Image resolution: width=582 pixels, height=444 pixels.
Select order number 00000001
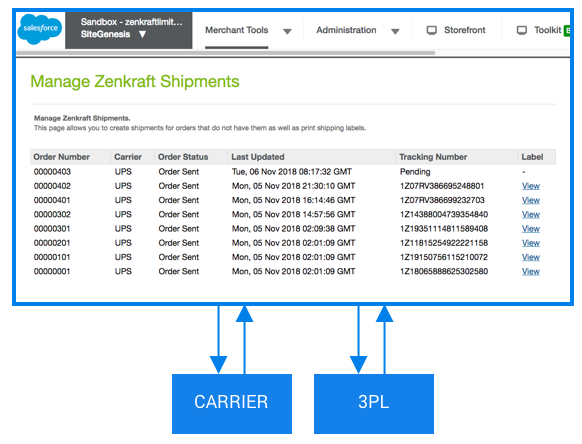pos(52,271)
